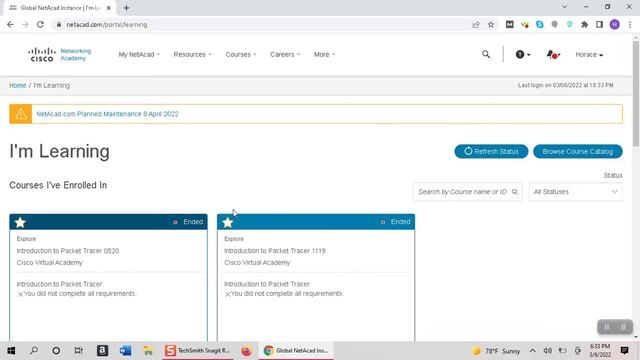Expand Courses menu

coord(241,54)
